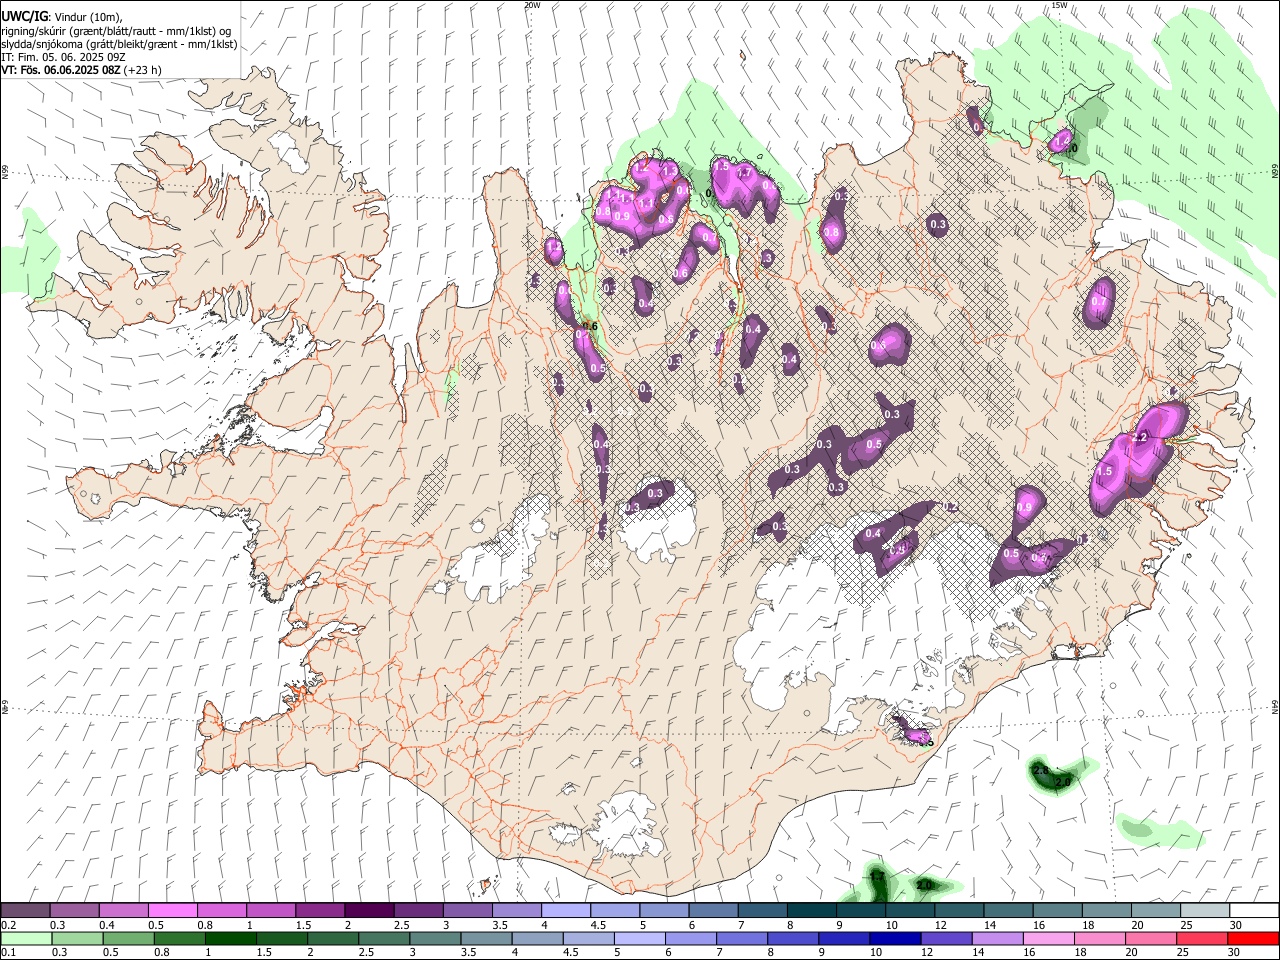Click the 64N latitude label on right edge
The image size is (1280, 960).
(1275, 706)
